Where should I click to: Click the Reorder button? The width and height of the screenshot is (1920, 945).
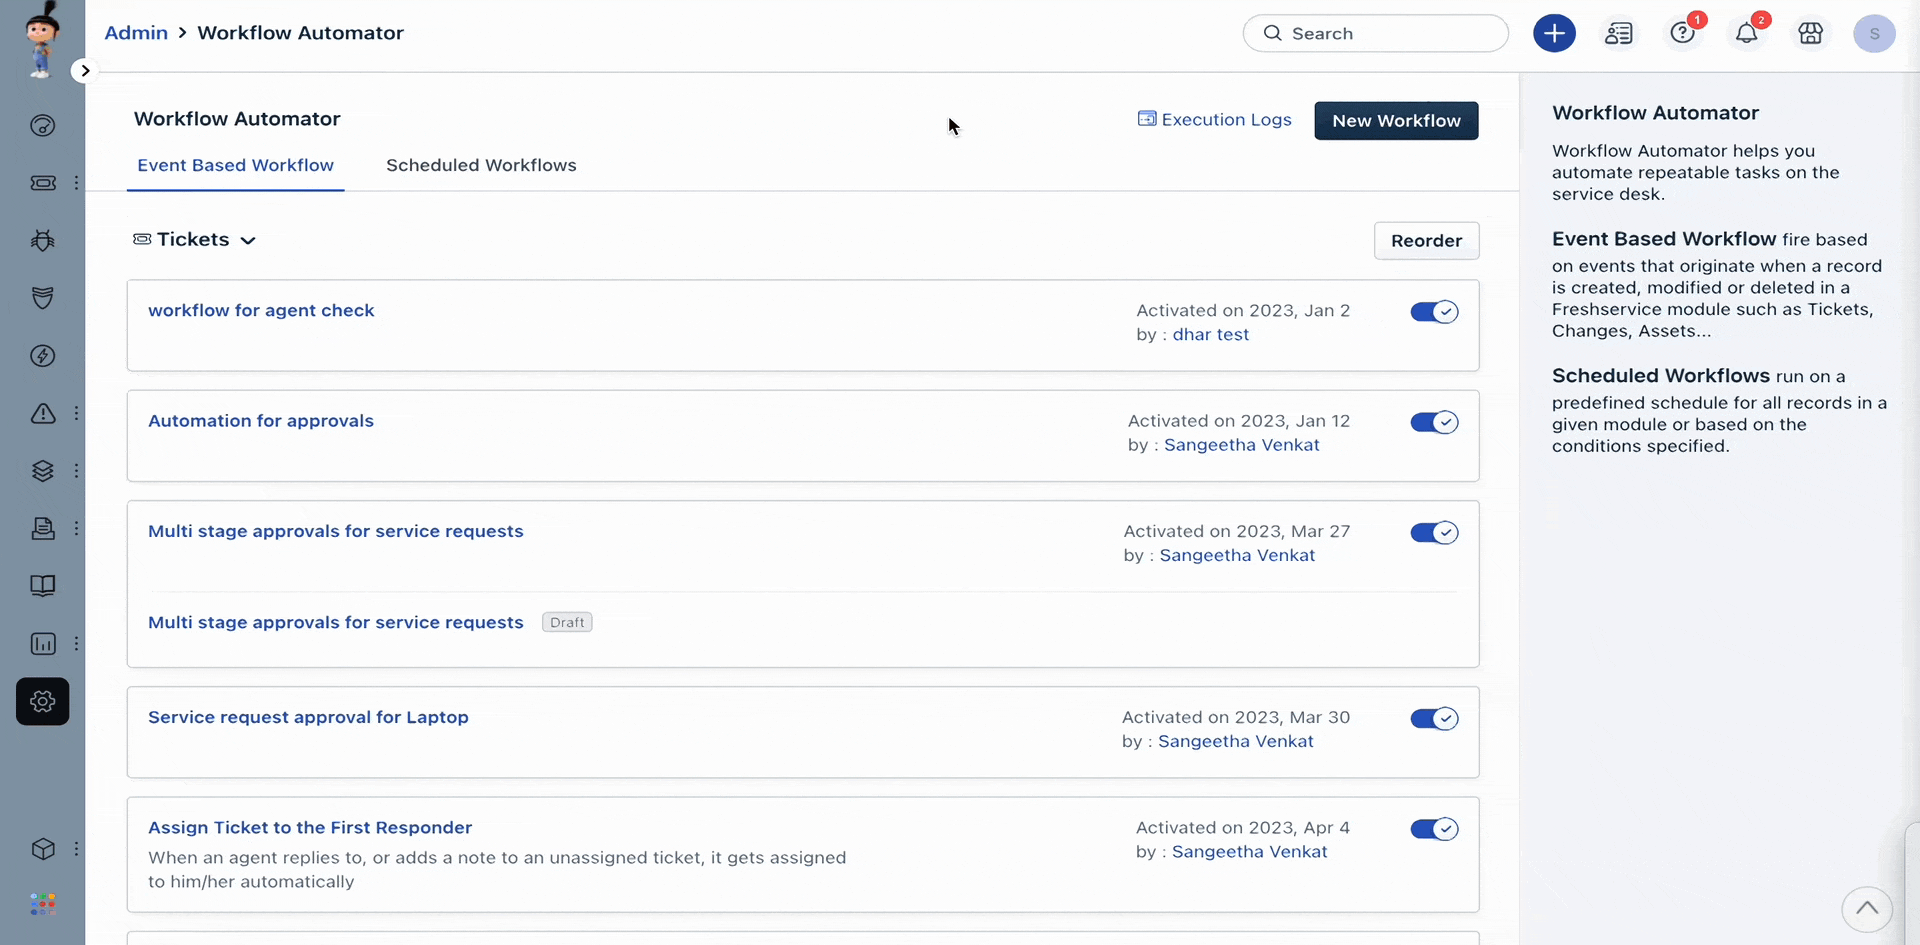(x=1426, y=240)
